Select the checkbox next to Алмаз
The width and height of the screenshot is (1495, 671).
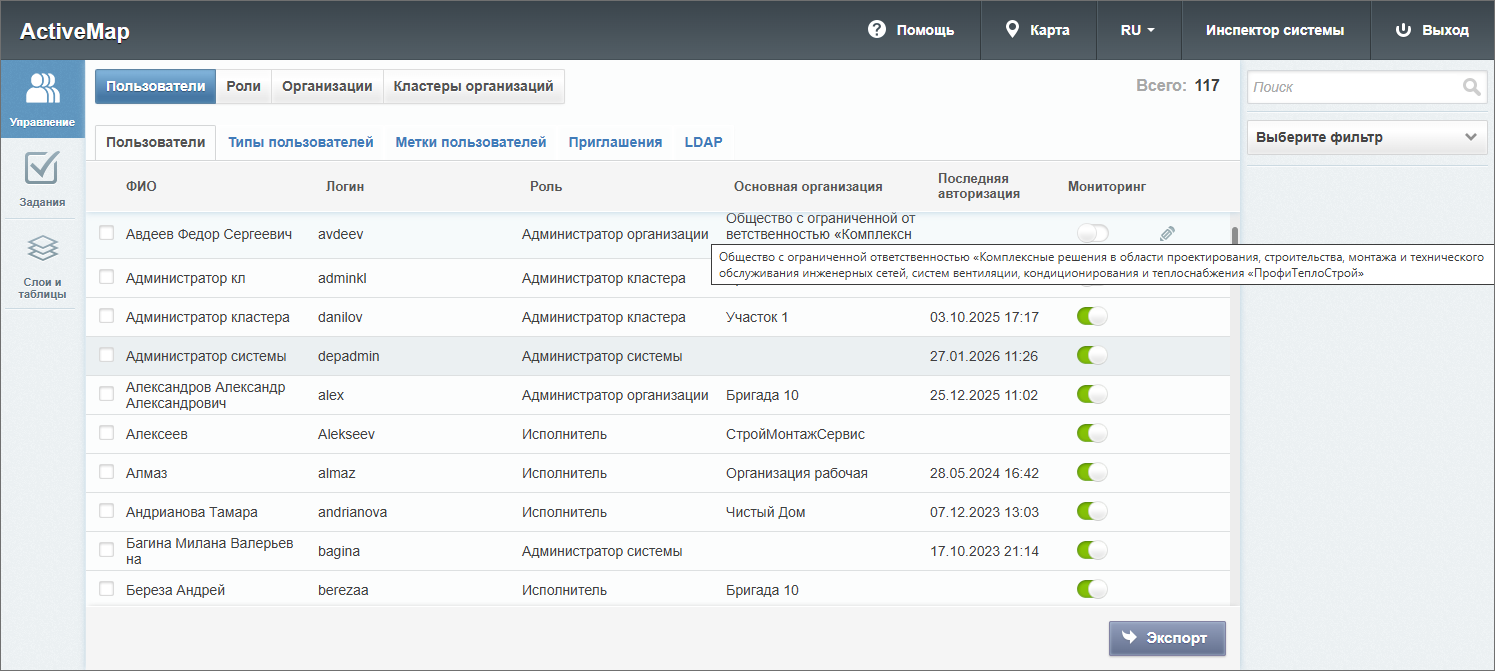[107, 473]
